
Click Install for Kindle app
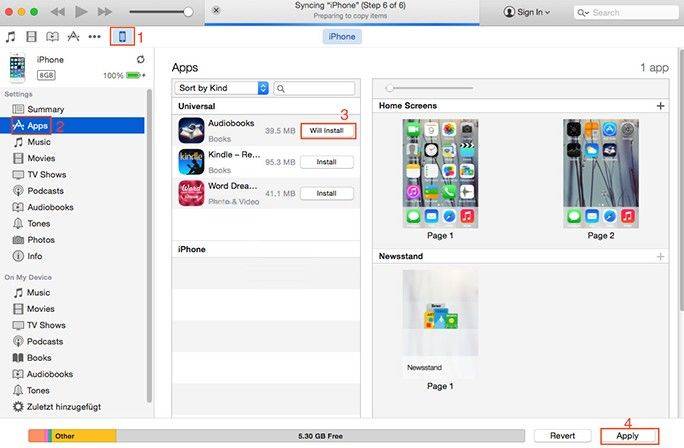(327, 162)
